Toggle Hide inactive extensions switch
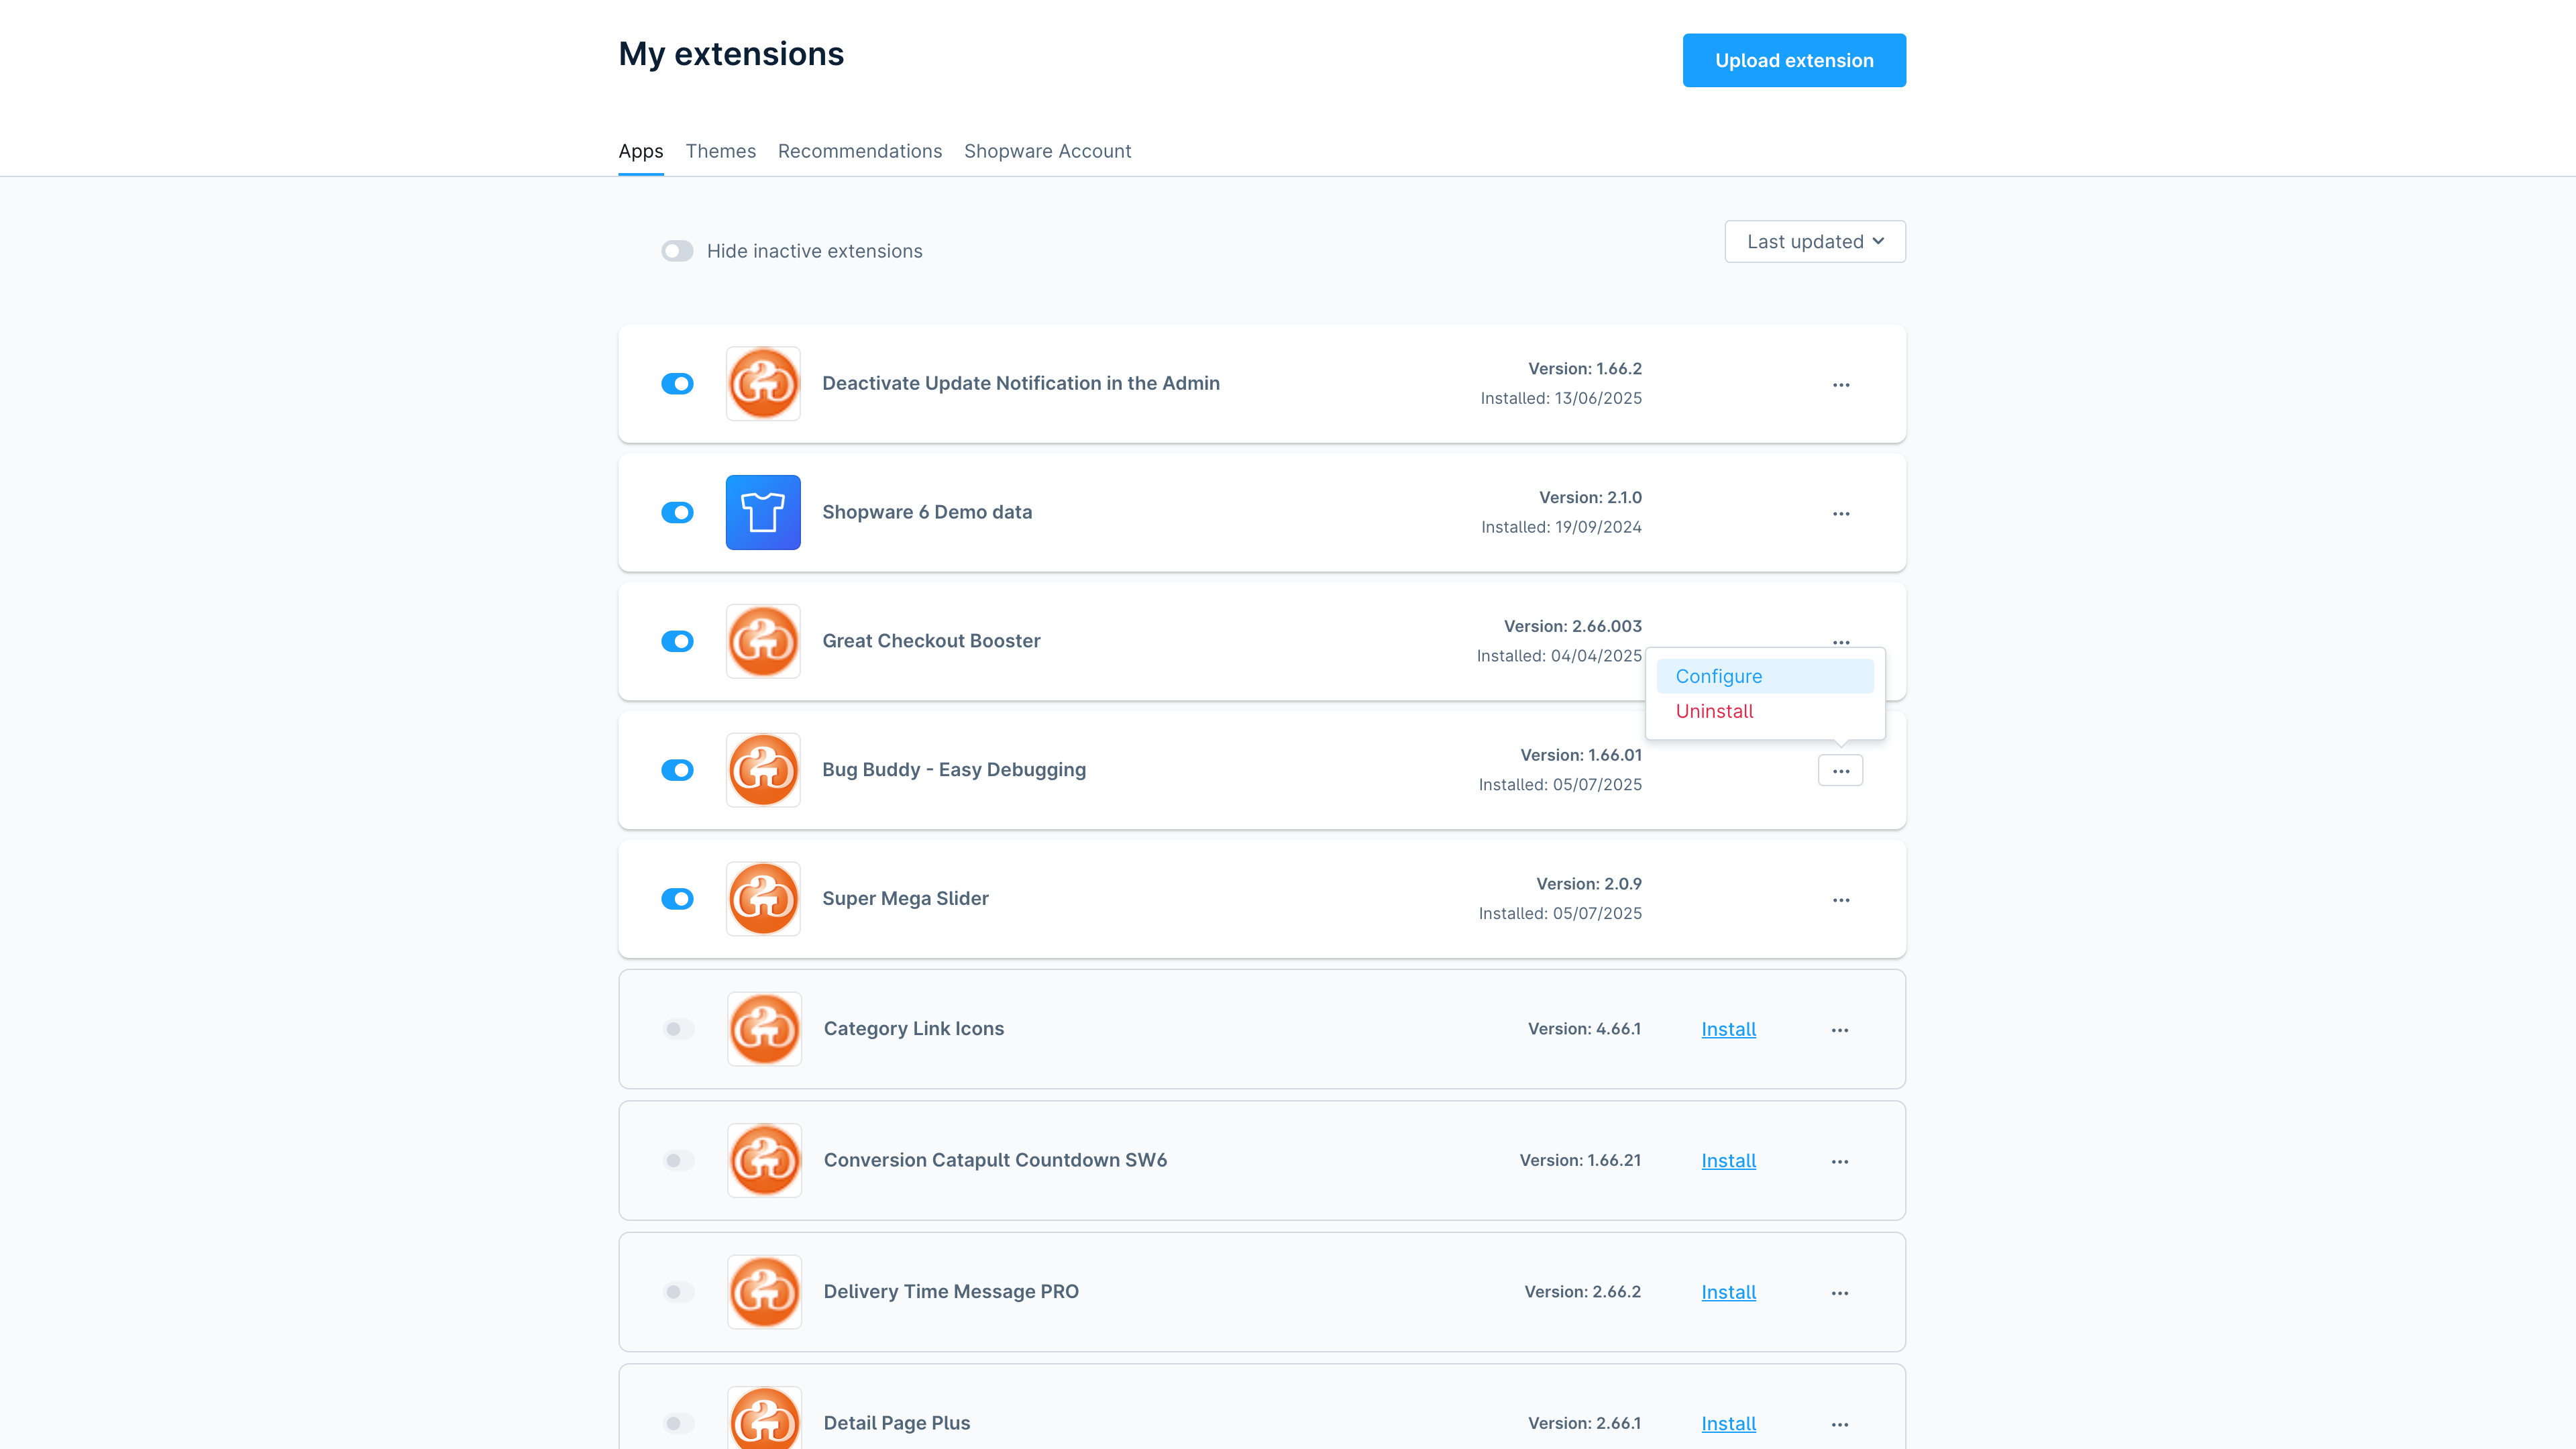 pyautogui.click(x=677, y=251)
